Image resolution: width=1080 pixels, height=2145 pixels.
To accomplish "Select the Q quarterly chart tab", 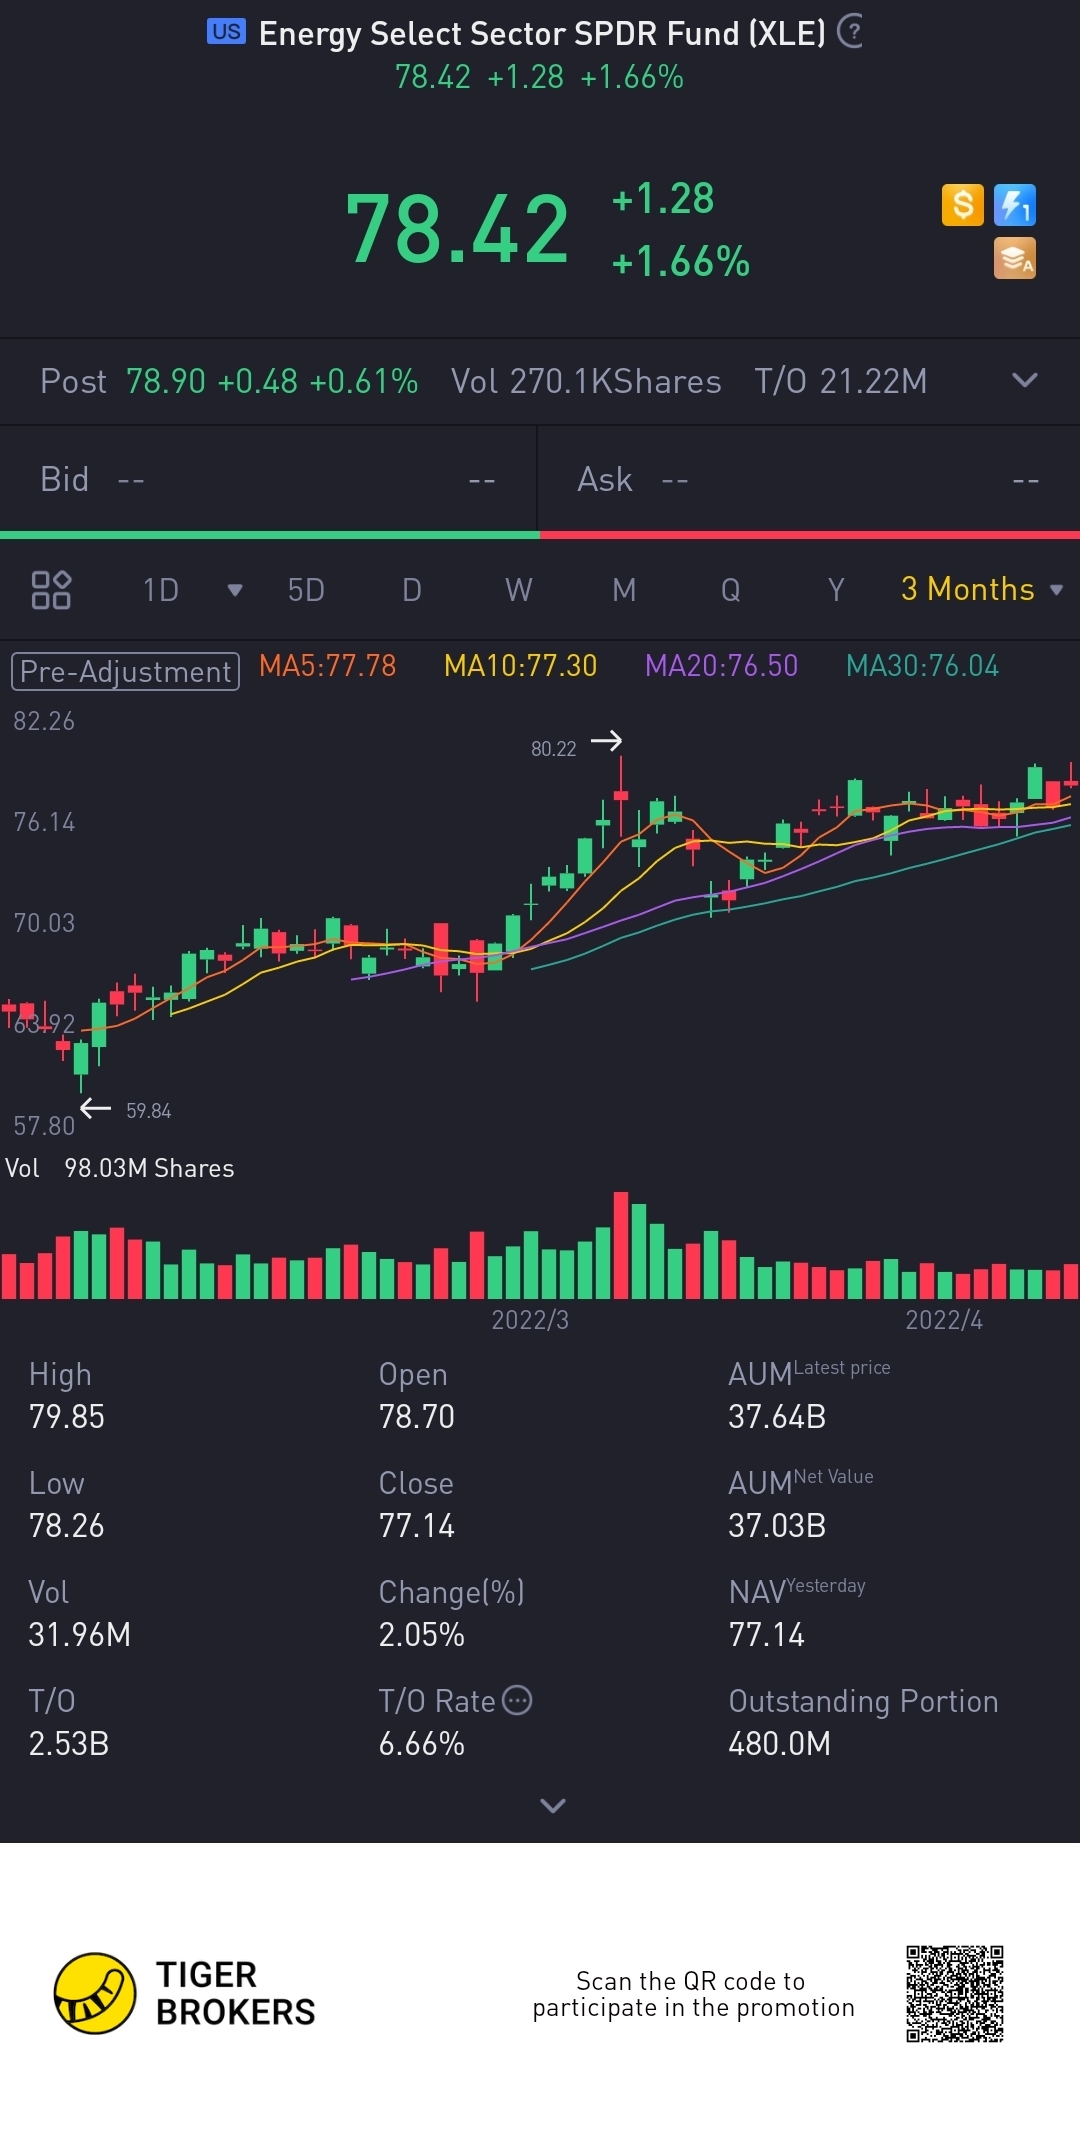I will click(x=731, y=590).
